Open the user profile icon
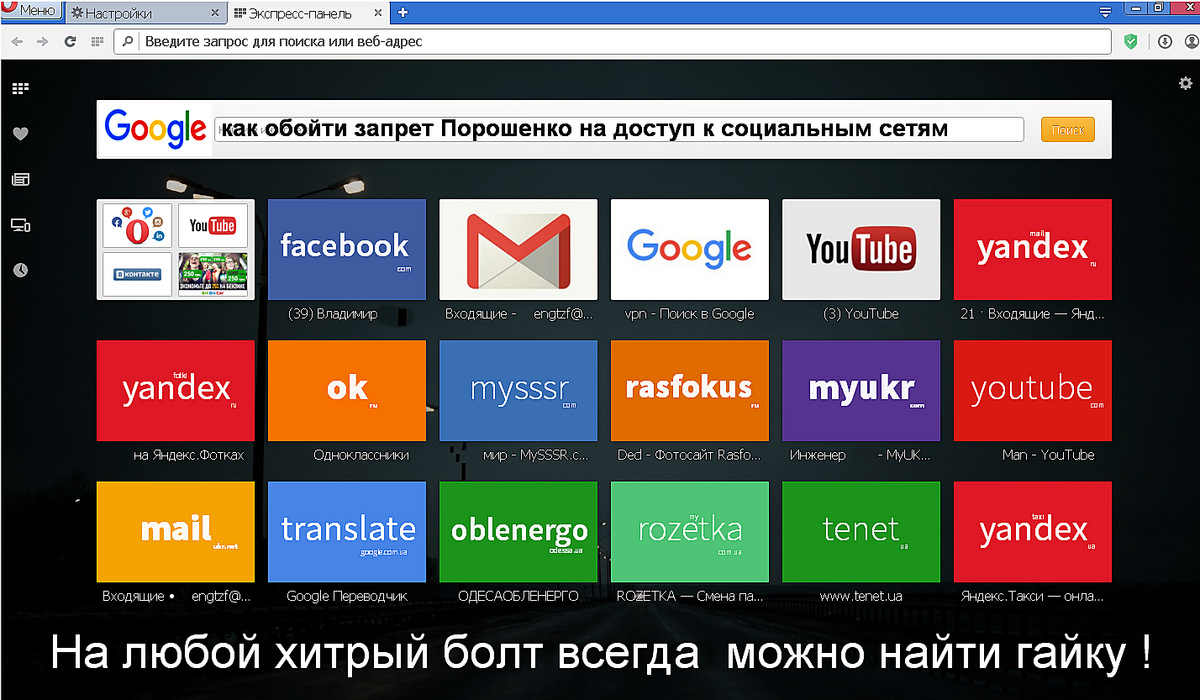 tap(1190, 42)
